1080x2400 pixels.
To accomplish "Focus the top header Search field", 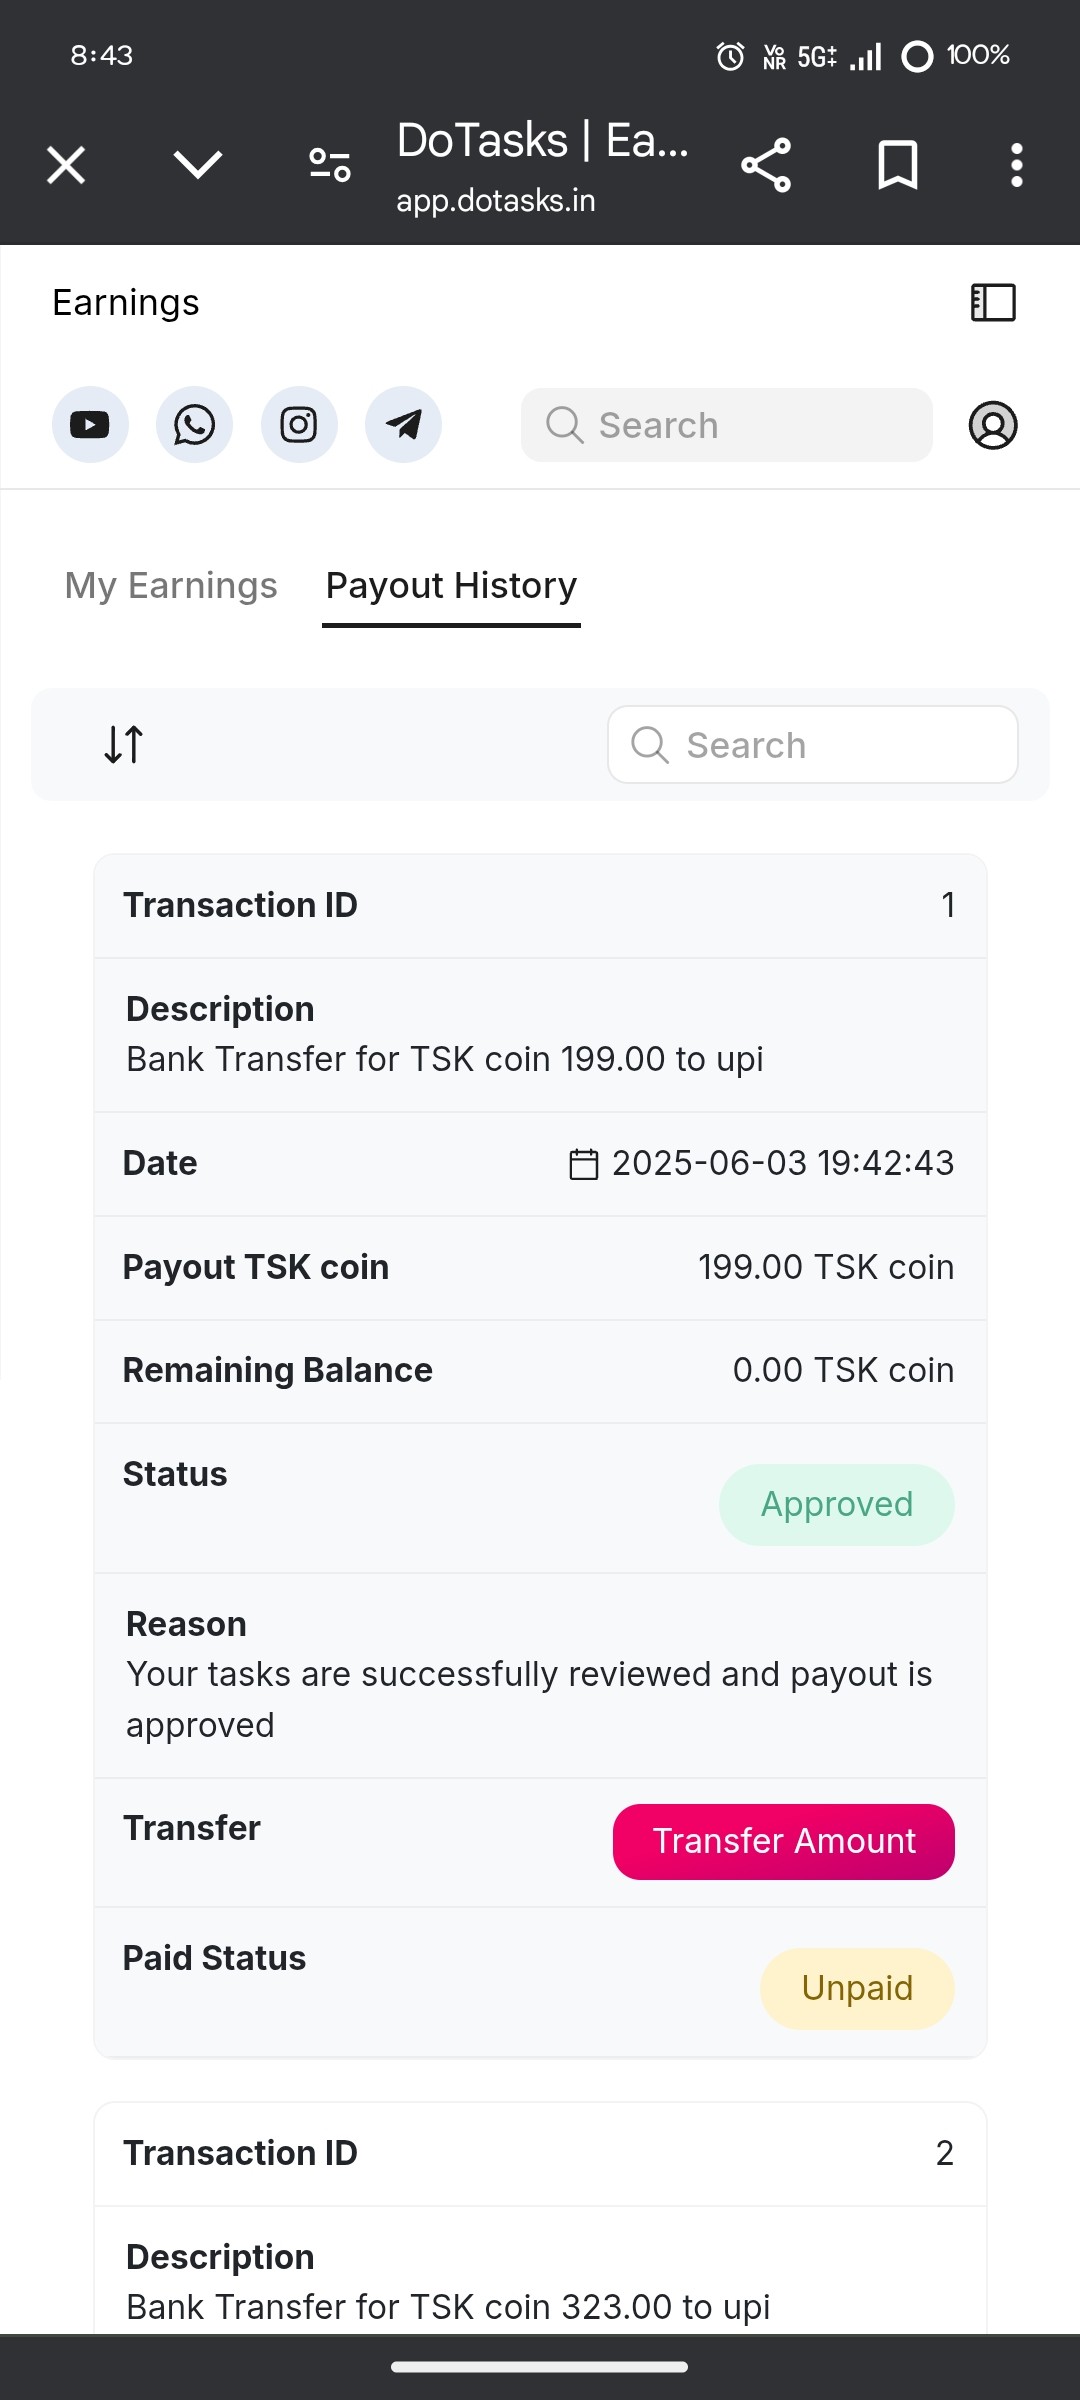I will coord(727,425).
